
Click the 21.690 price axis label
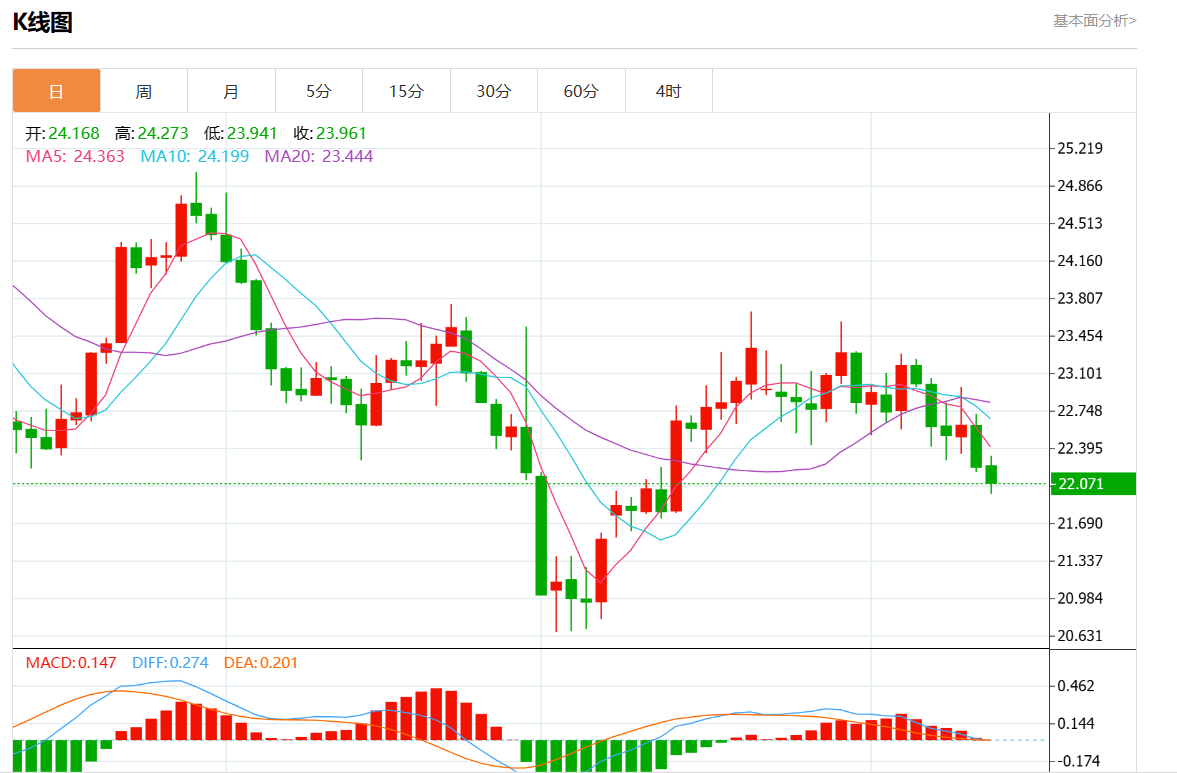[1080, 523]
